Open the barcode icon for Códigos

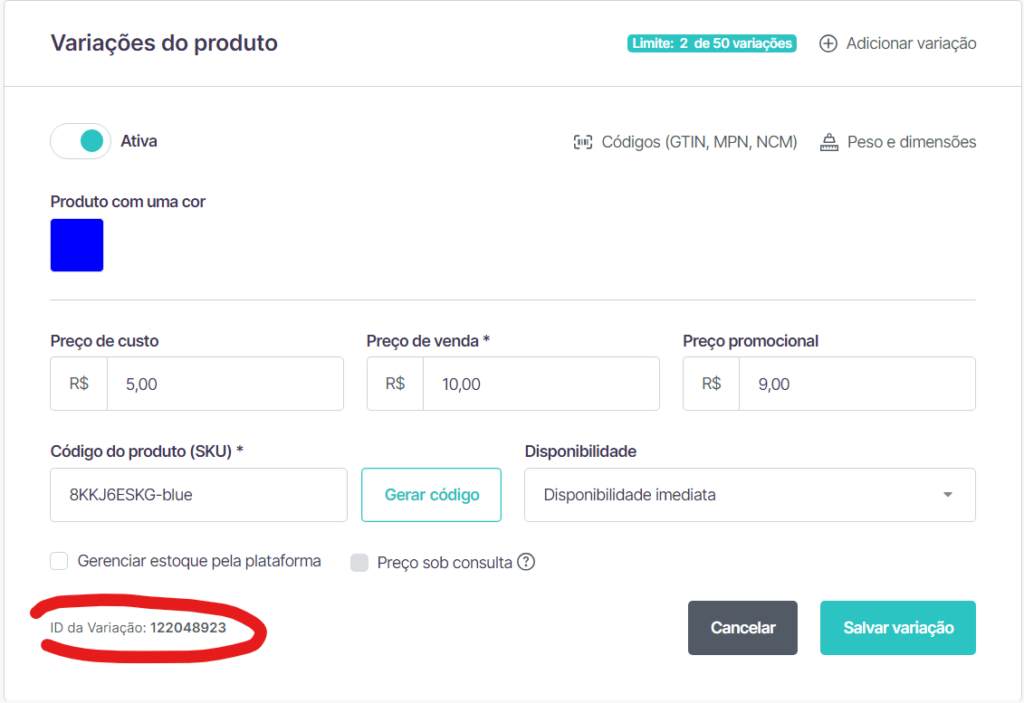pyautogui.click(x=583, y=142)
